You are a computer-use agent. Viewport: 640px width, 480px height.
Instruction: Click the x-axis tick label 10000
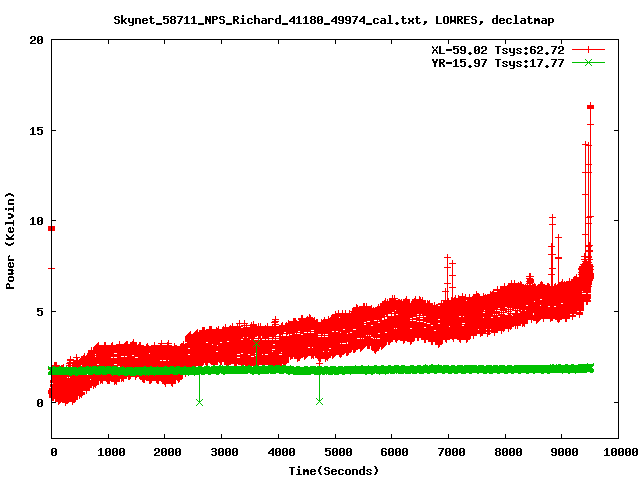[x=621, y=452]
